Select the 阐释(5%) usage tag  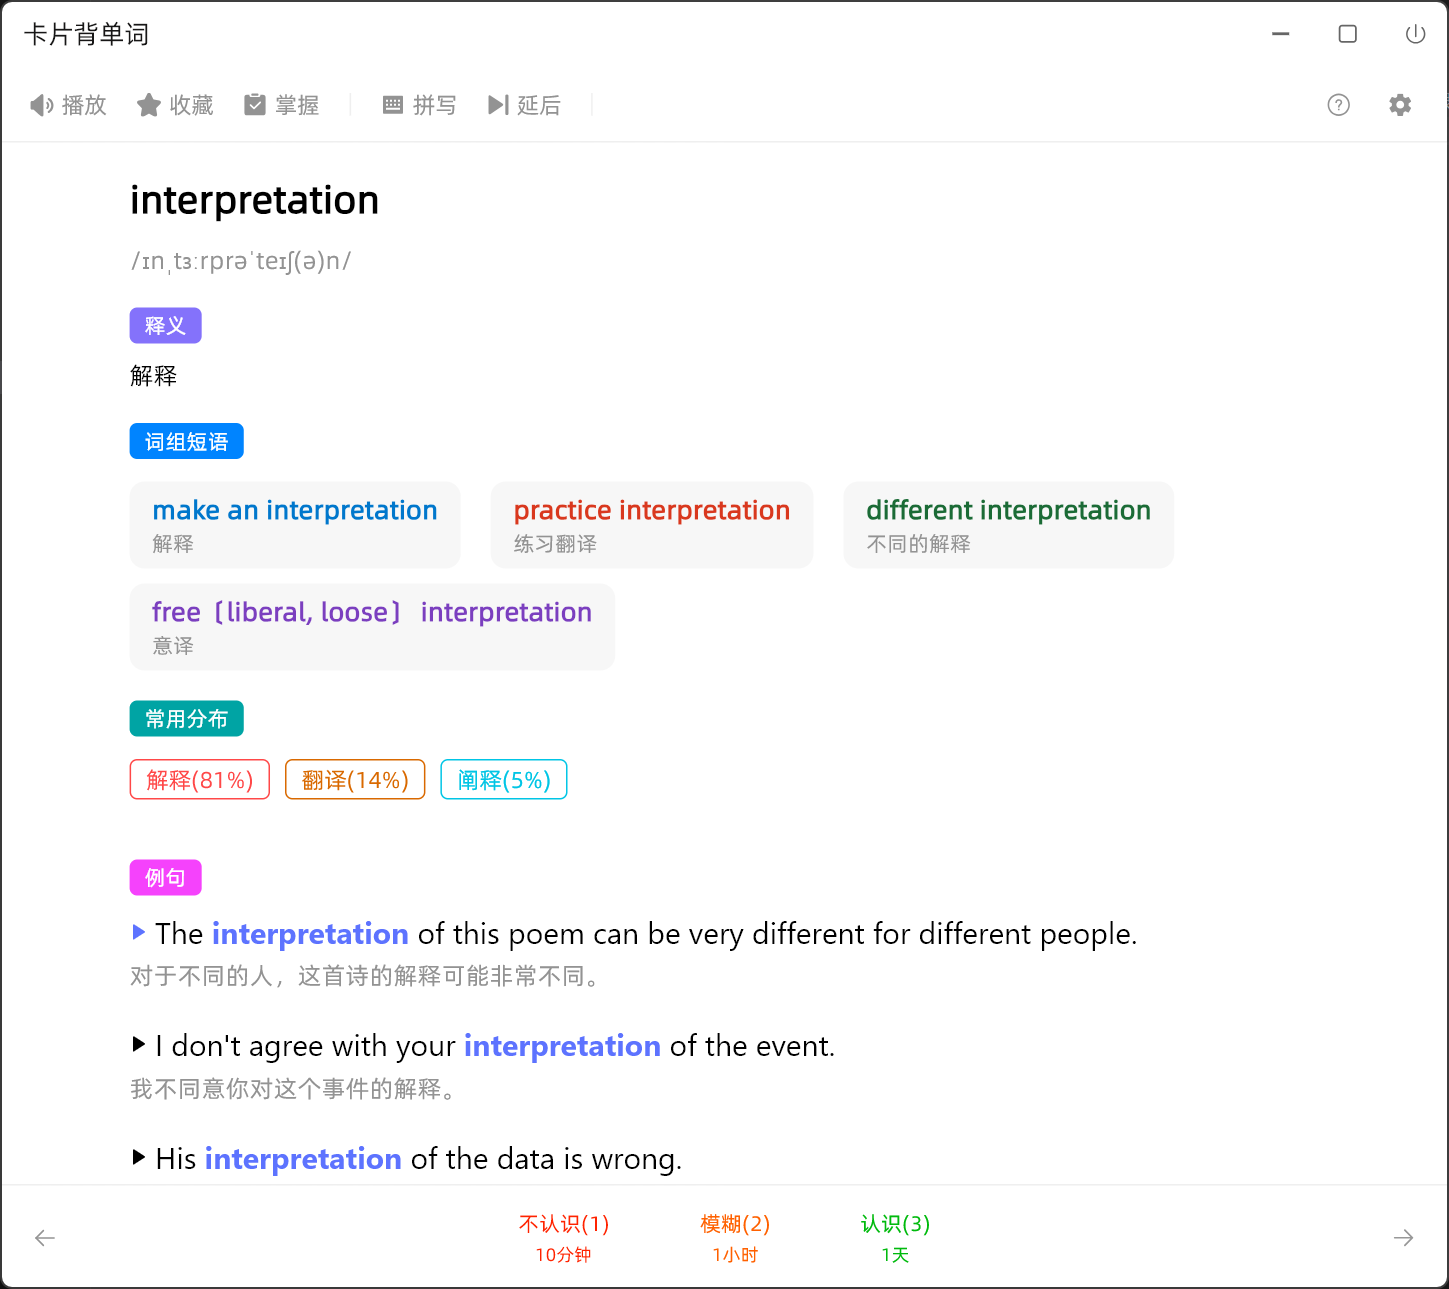tap(504, 780)
